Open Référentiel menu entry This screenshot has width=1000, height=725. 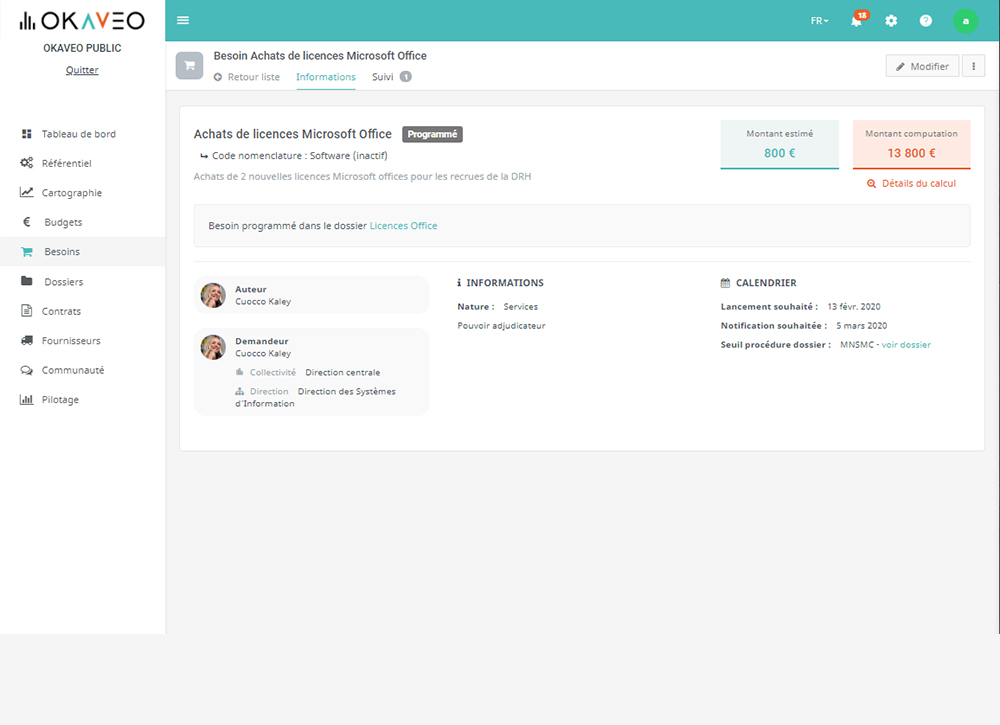(82, 163)
